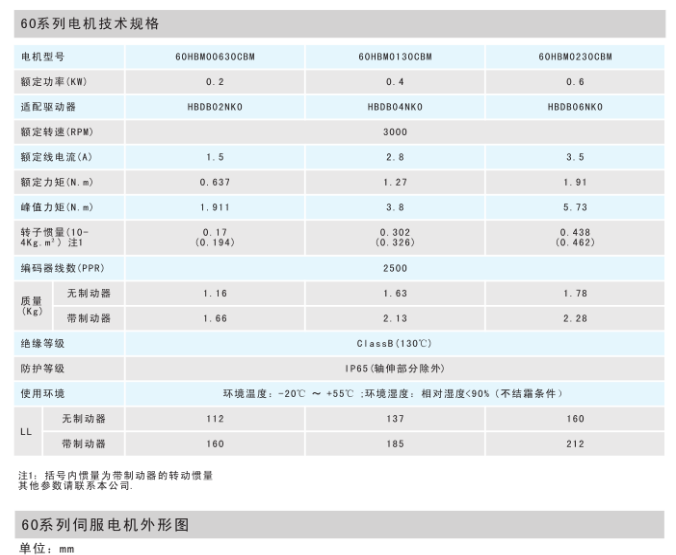The width and height of the screenshot is (676, 555).
Task: Click peak torque value 3.8
Action: tap(395, 207)
